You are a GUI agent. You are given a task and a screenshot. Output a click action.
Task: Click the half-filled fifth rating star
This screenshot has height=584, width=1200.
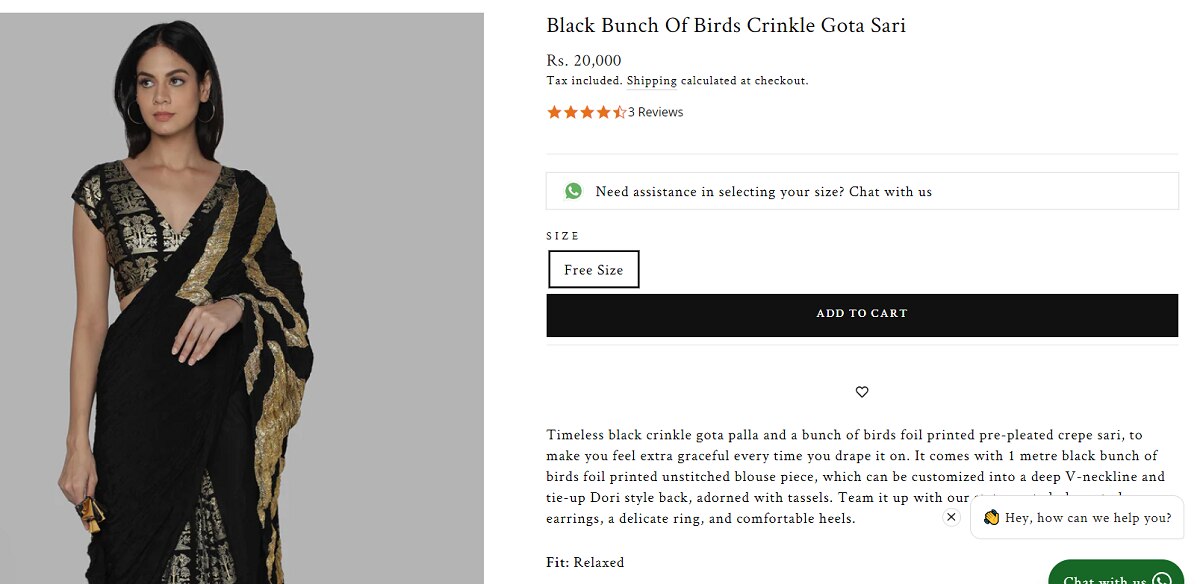pyautogui.click(x=619, y=112)
